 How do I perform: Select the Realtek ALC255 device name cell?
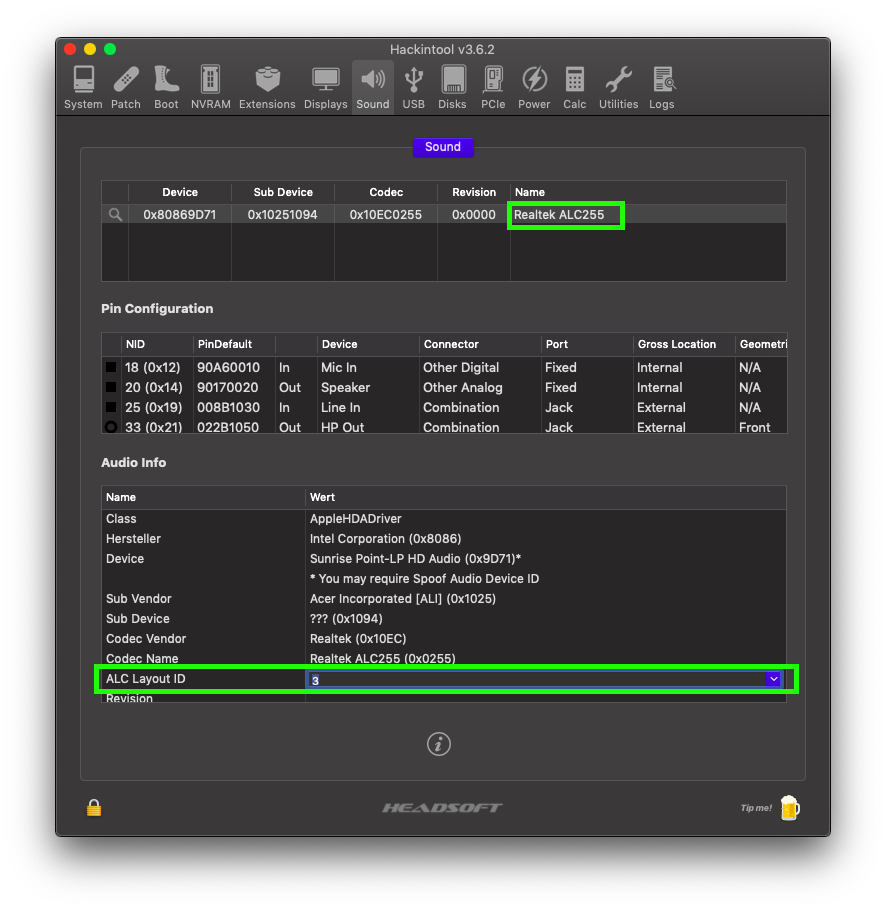[x=559, y=215]
